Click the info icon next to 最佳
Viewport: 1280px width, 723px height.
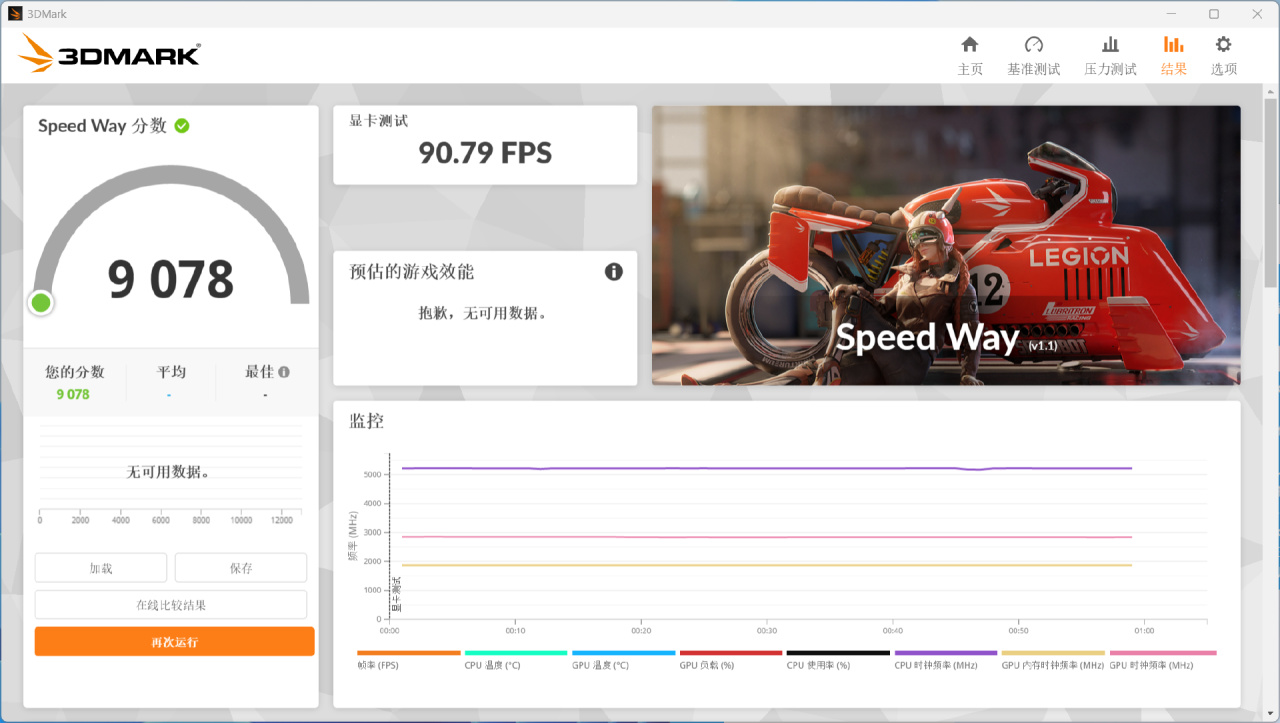(284, 372)
